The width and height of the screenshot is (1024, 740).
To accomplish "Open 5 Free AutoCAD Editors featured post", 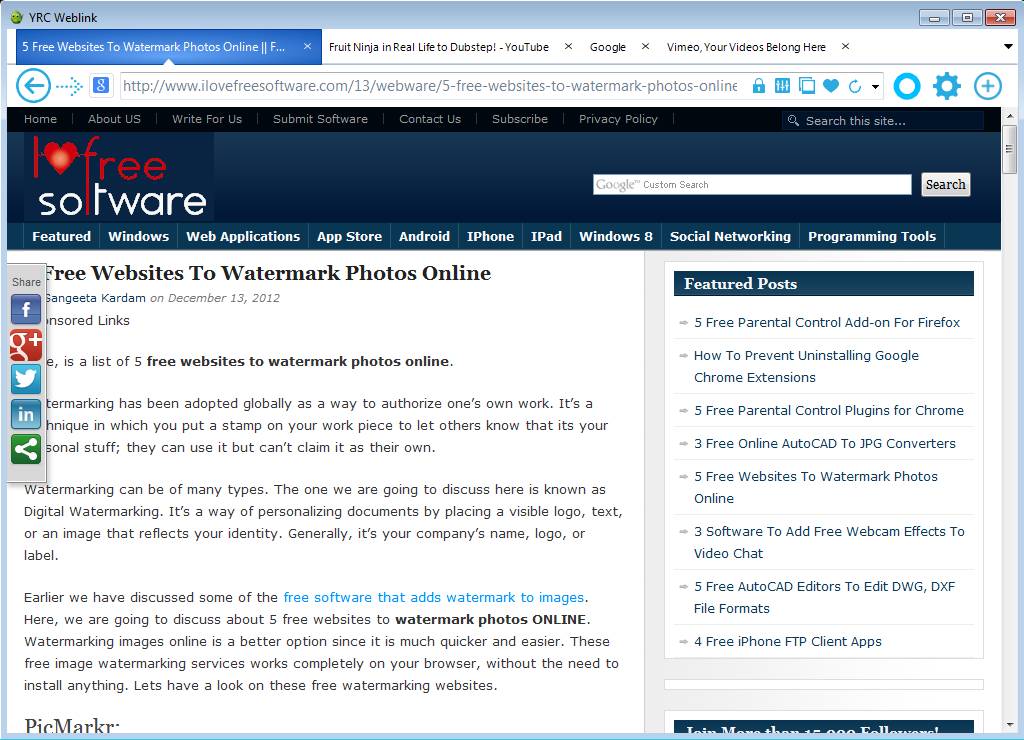I will tap(824, 597).
